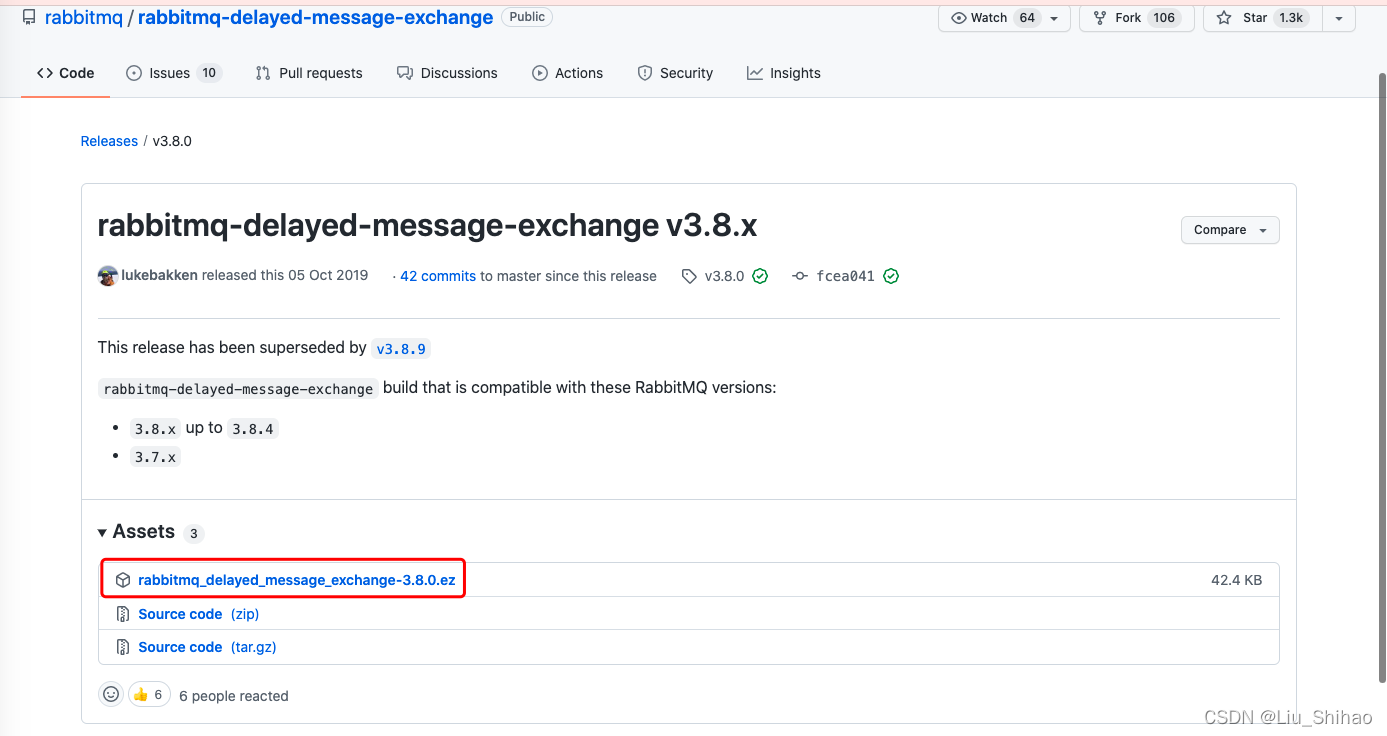Screen dimensions: 1387x736
Task: Toggle the thumbs up reaction
Action: click(x=148, y=694)
